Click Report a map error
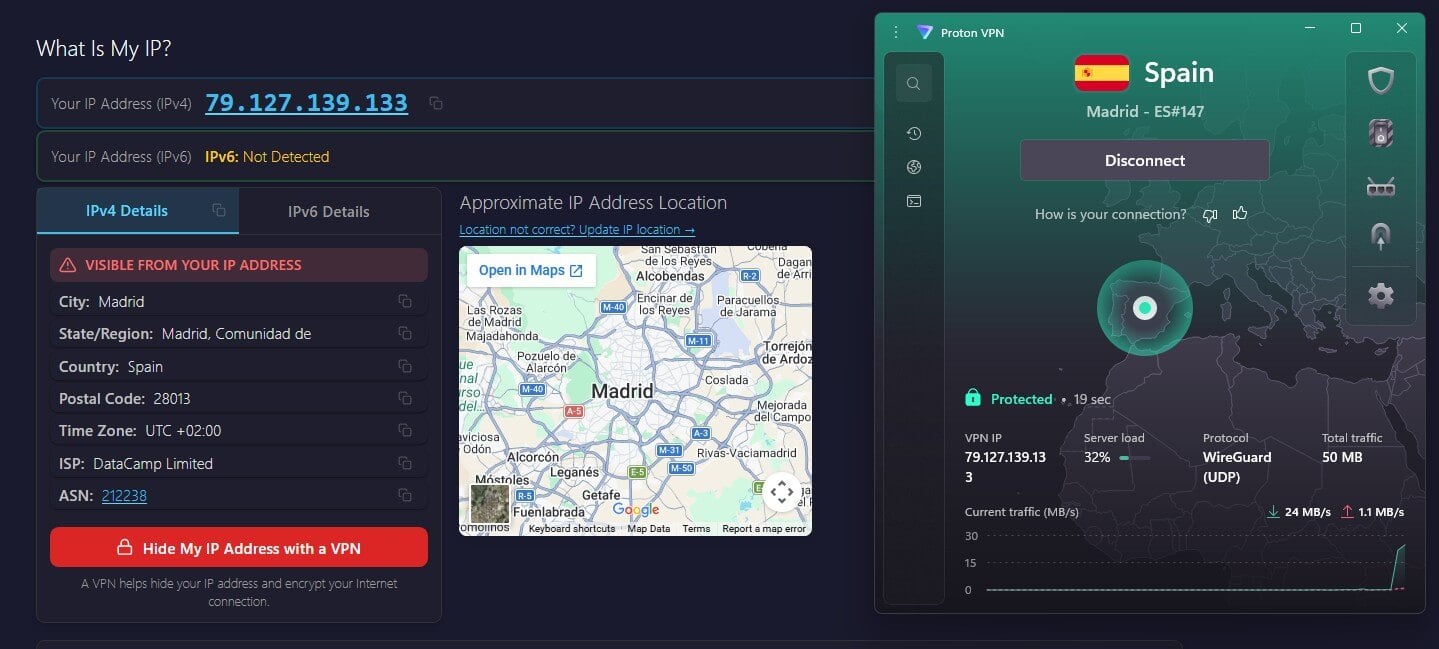This screenshot has height=649, width=1439. point(764,529)
